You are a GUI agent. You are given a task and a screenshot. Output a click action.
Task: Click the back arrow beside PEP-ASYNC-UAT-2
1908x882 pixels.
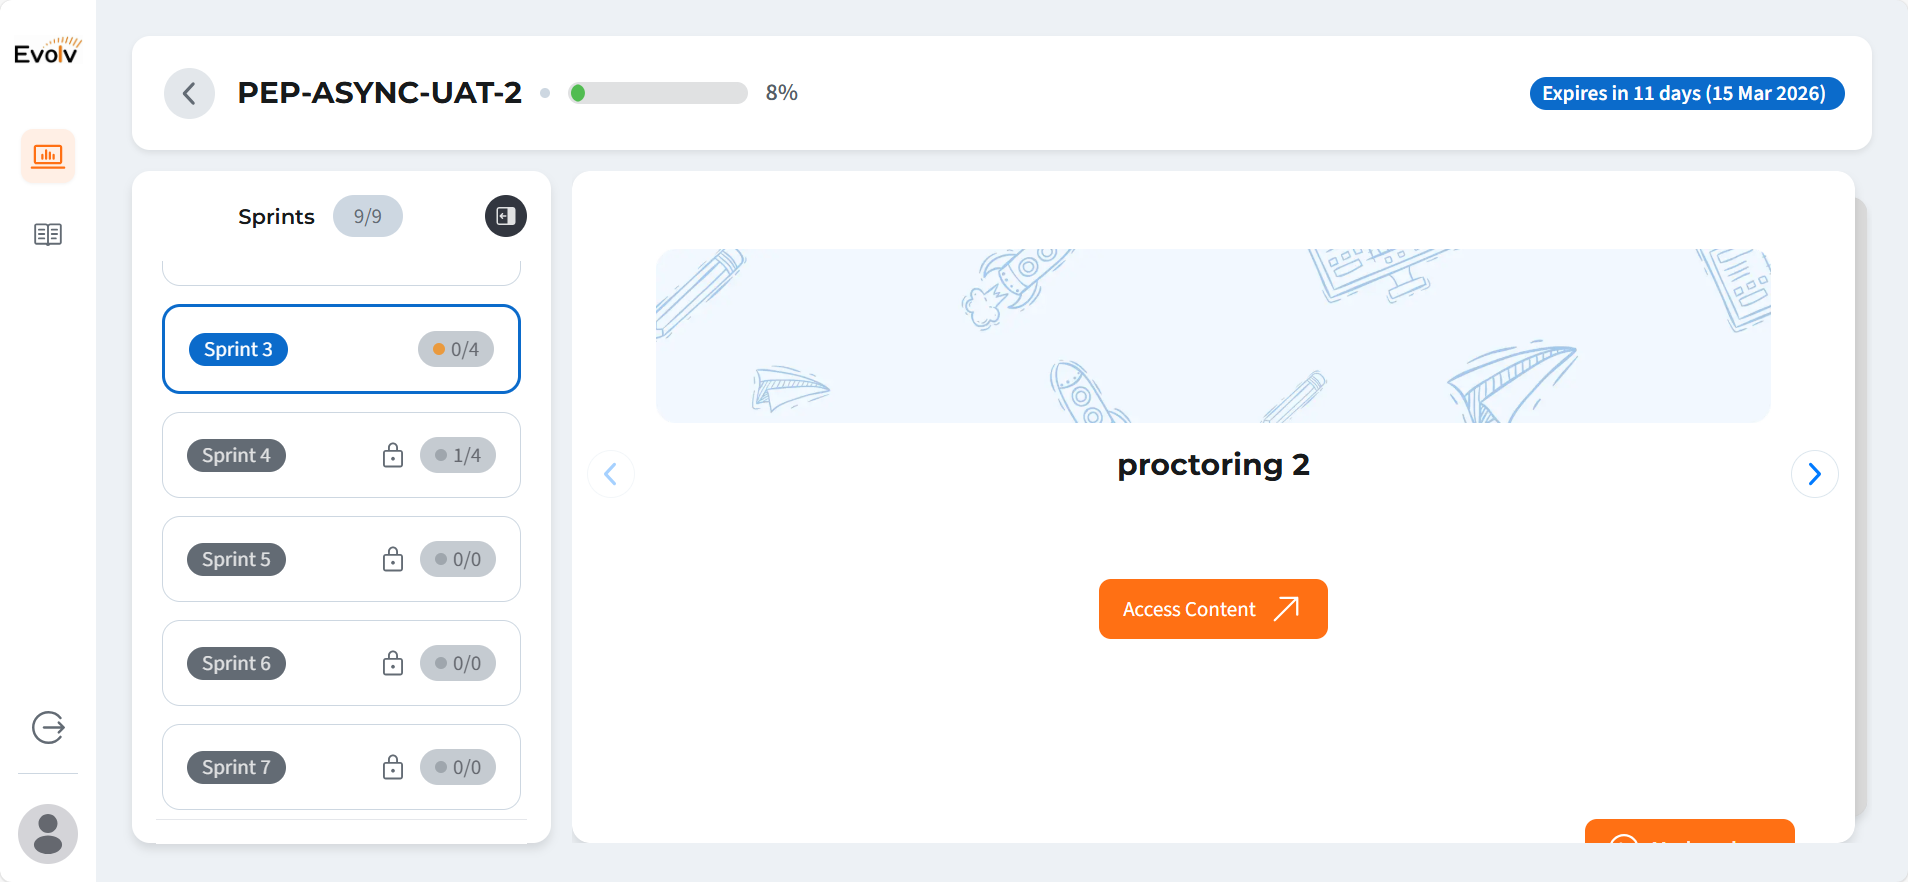(189, 94)
